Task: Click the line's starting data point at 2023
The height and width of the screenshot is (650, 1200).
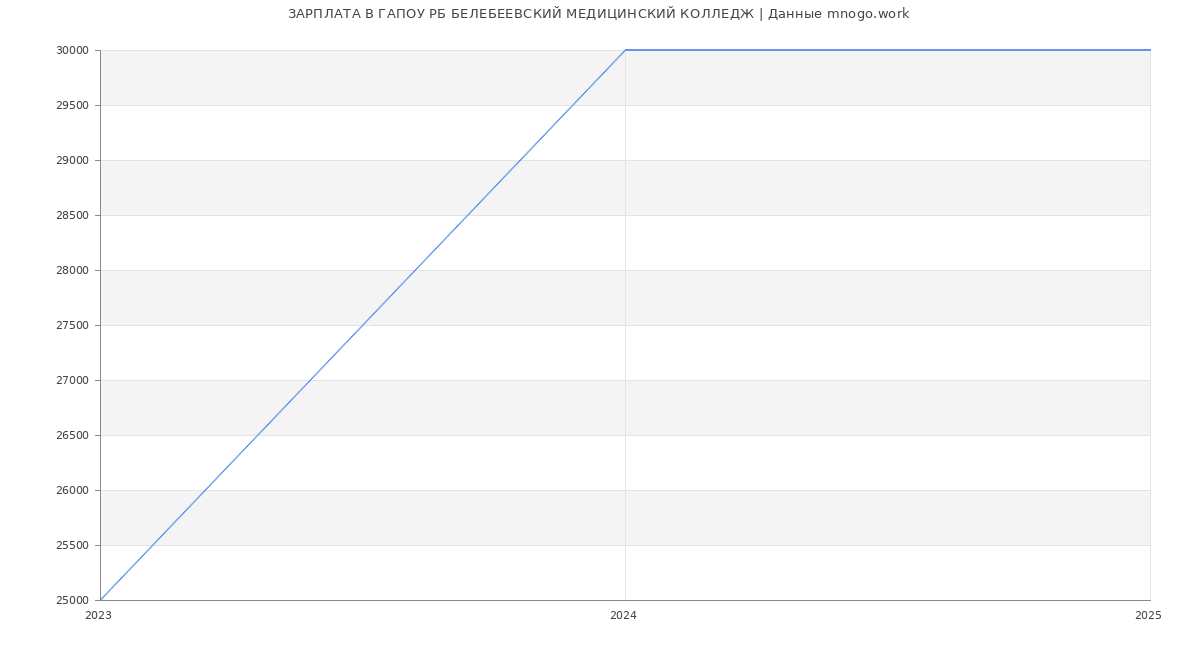Action: pos(101,600)
